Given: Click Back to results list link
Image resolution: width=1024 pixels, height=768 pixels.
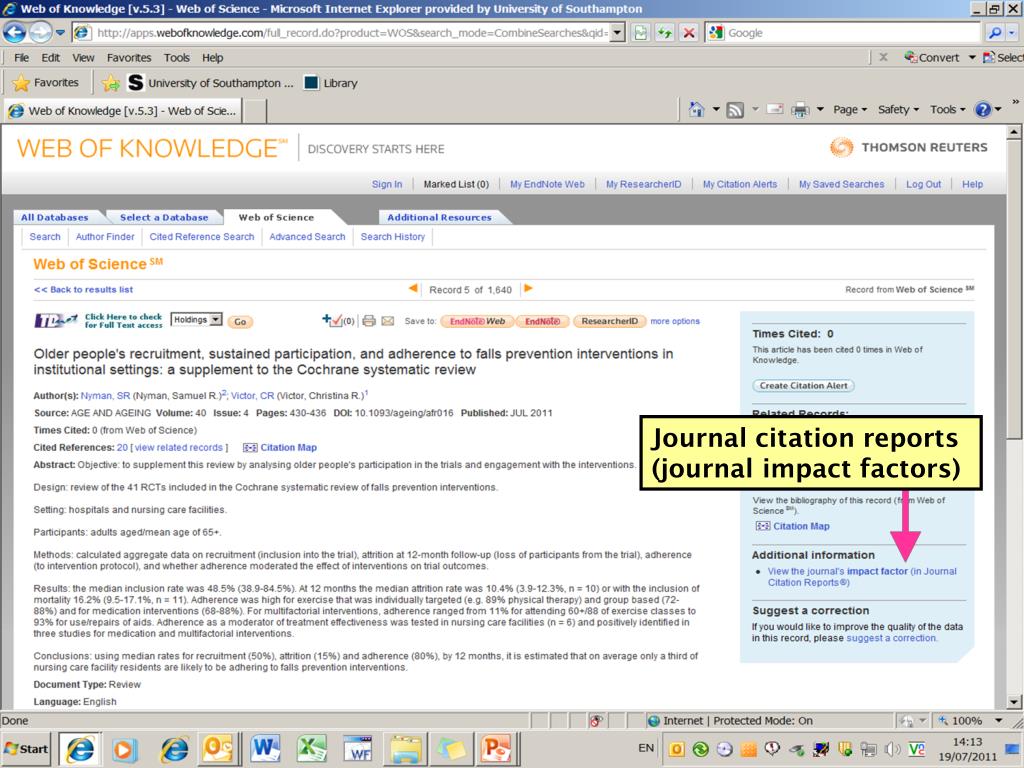Looking at the screenshot, I should [x=83, y=289].
